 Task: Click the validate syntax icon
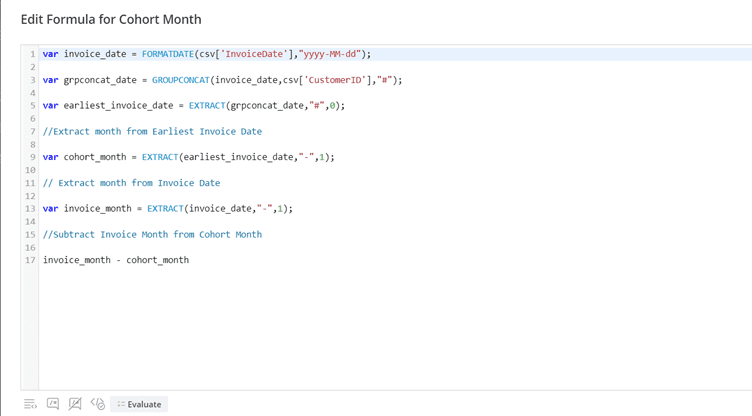pos(98,404)
